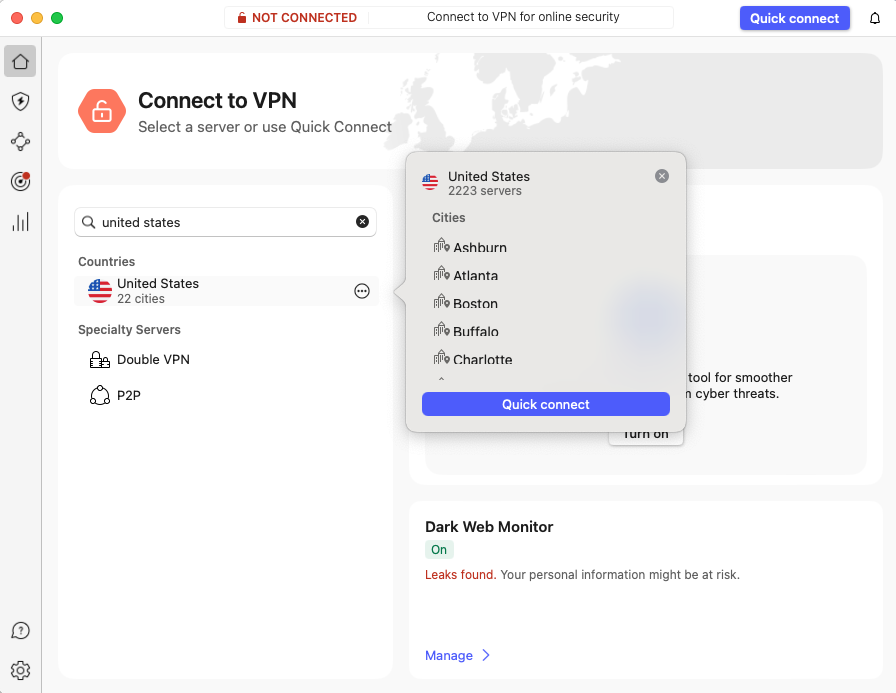Open the statistics bars icon
The height and width of the screenshot is (693, 896).
(20, 222)
